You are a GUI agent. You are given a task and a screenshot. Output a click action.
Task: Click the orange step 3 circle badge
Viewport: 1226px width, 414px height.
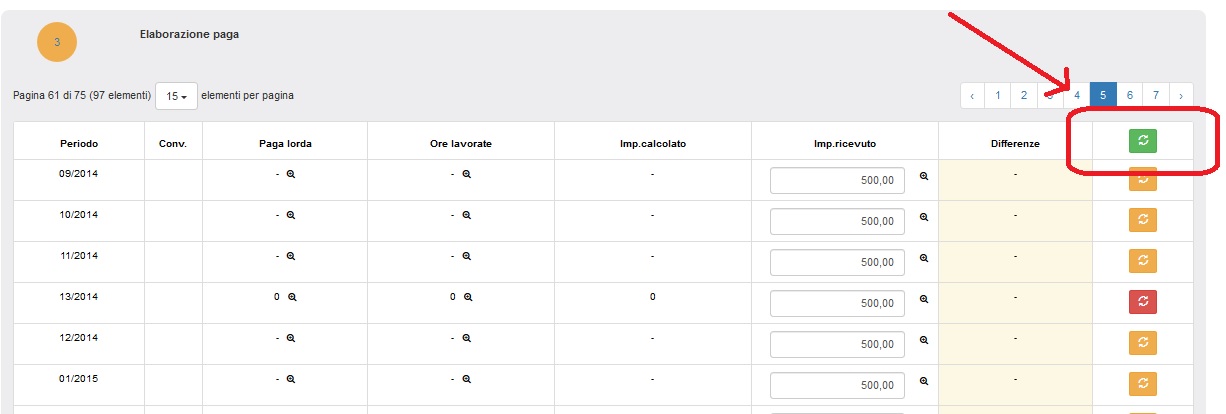pyautogui.click(x=57, y=42)
